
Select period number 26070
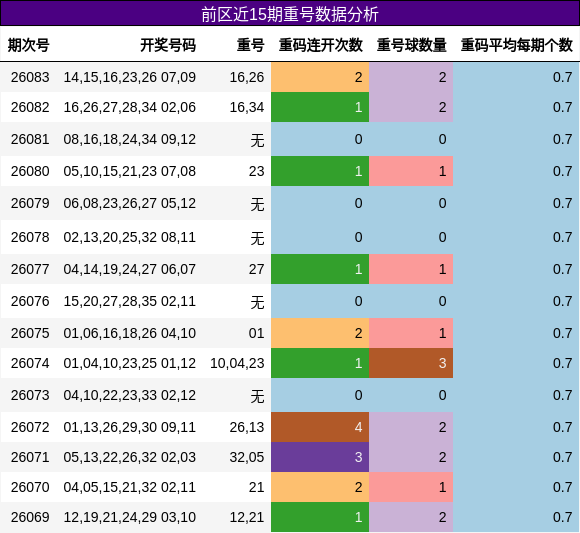30,487
